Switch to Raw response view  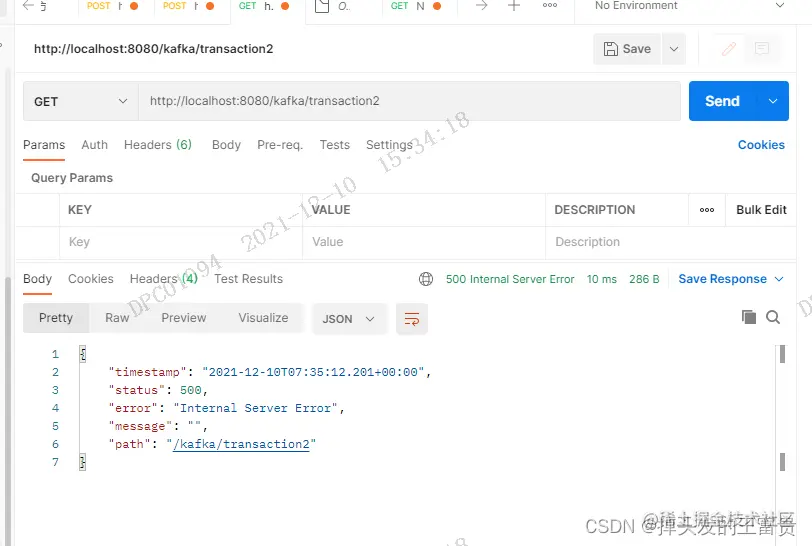(117, 318)
